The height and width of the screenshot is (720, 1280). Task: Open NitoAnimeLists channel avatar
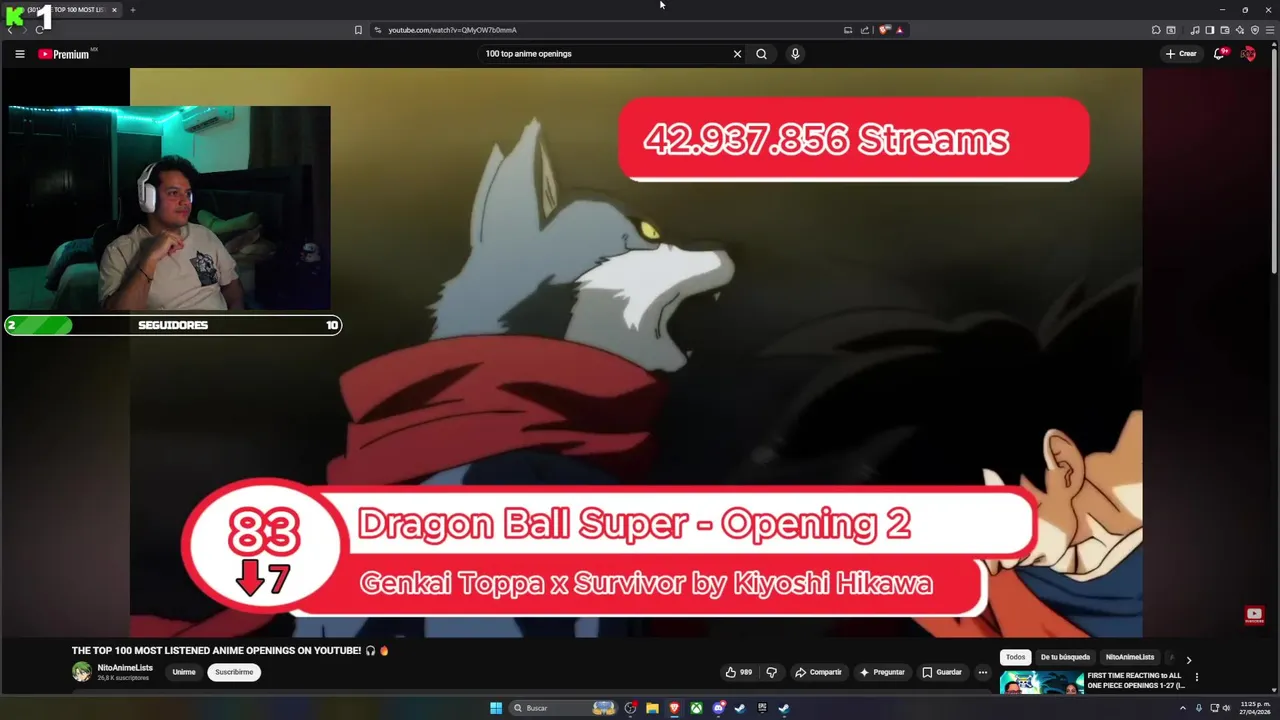(x=81, y=672)
